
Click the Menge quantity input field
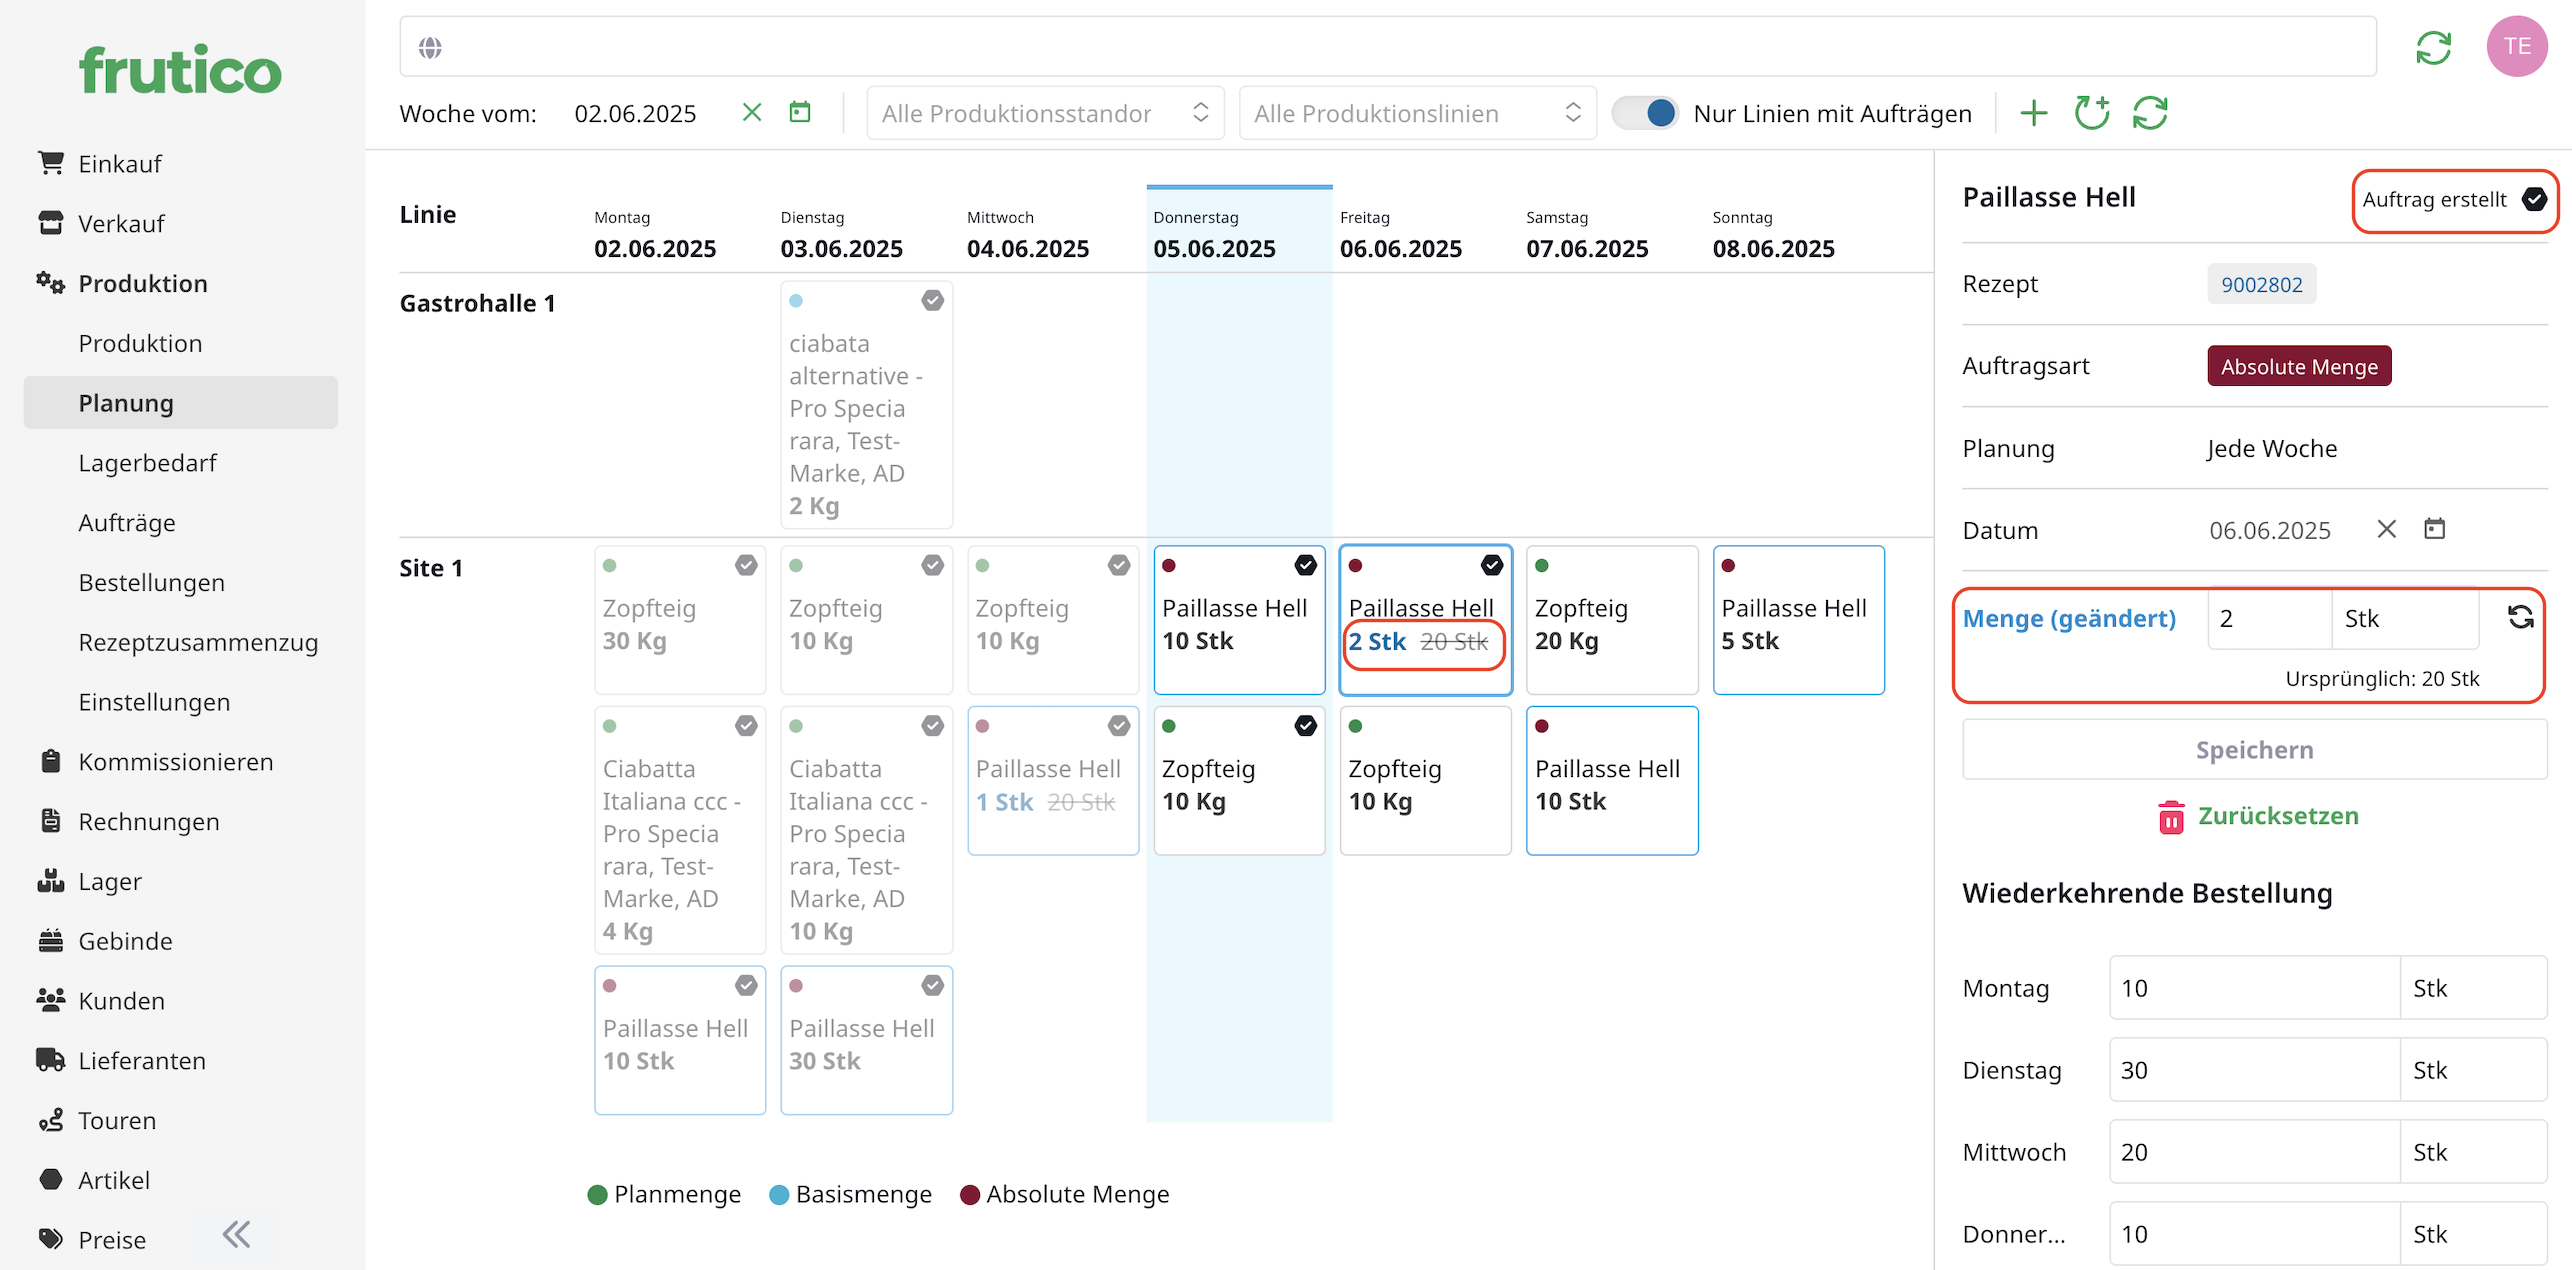pyautogui.click(x=2269, y=618)
